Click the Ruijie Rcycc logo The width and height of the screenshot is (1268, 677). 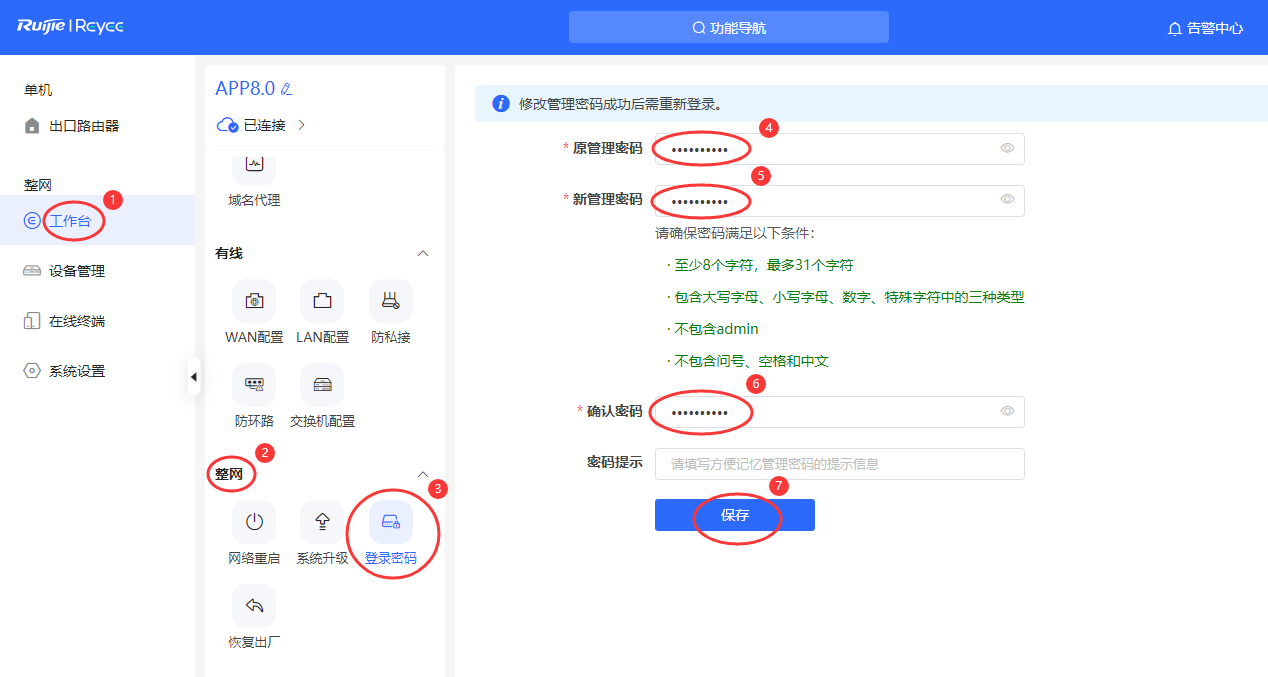[x=70, y=27]
